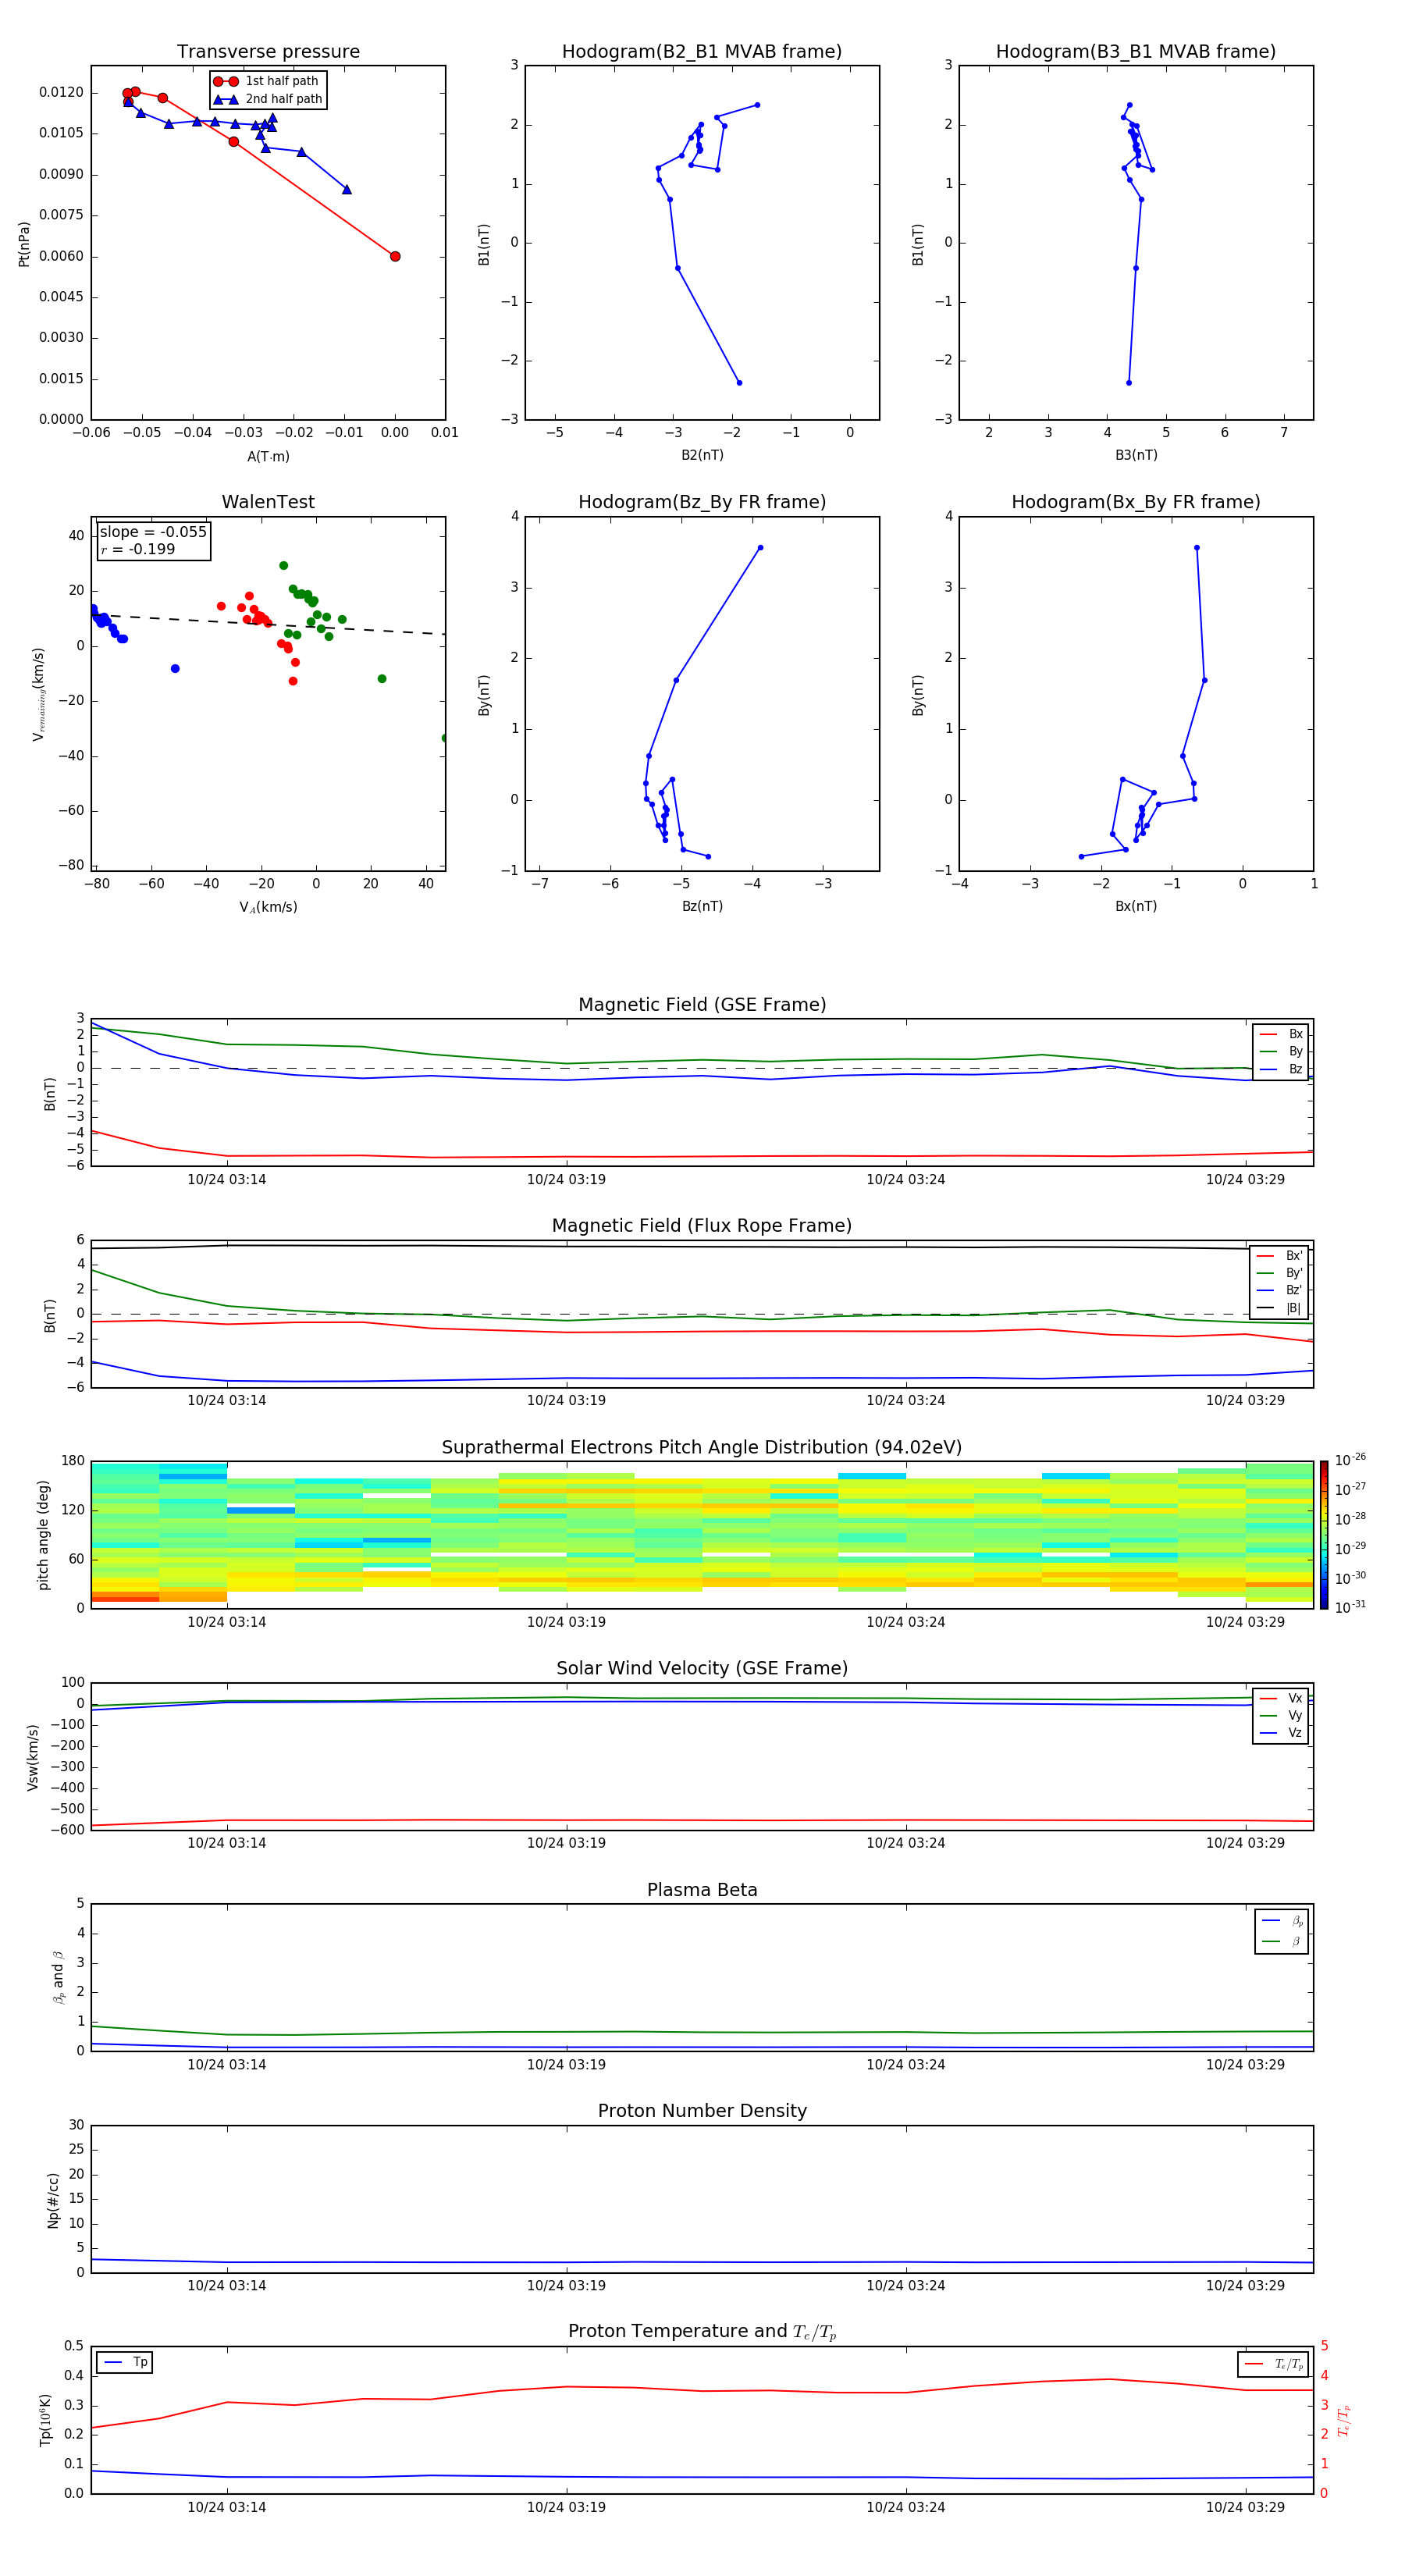1405x2576 pixels.
Task: Click the "Pt(nPa)" y-axis label
Action: click(x=24, y=244)
